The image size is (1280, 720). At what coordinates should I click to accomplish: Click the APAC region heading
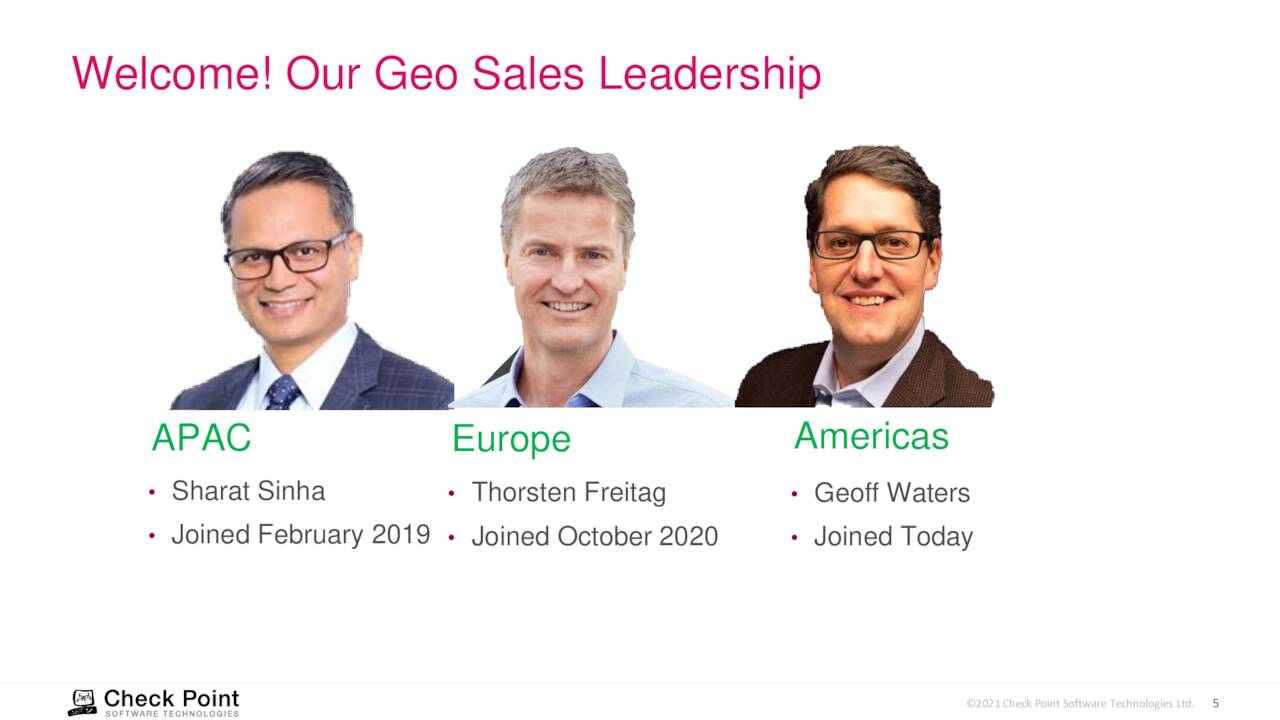coord(201,438)
